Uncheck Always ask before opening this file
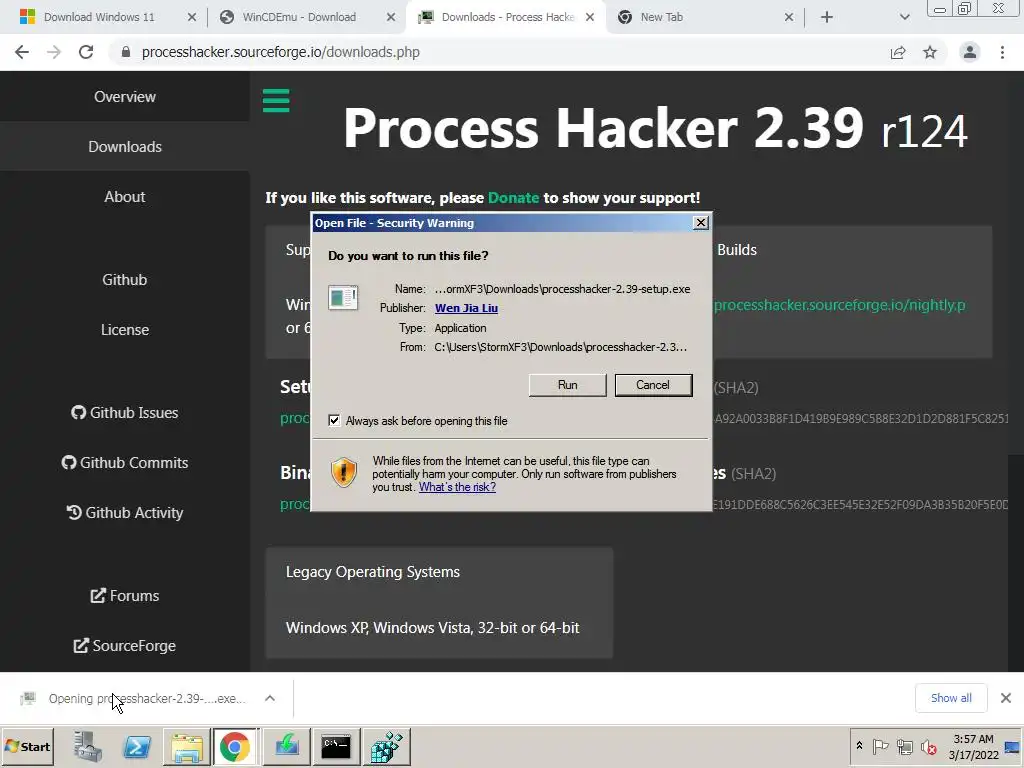 tap(334, 421)
